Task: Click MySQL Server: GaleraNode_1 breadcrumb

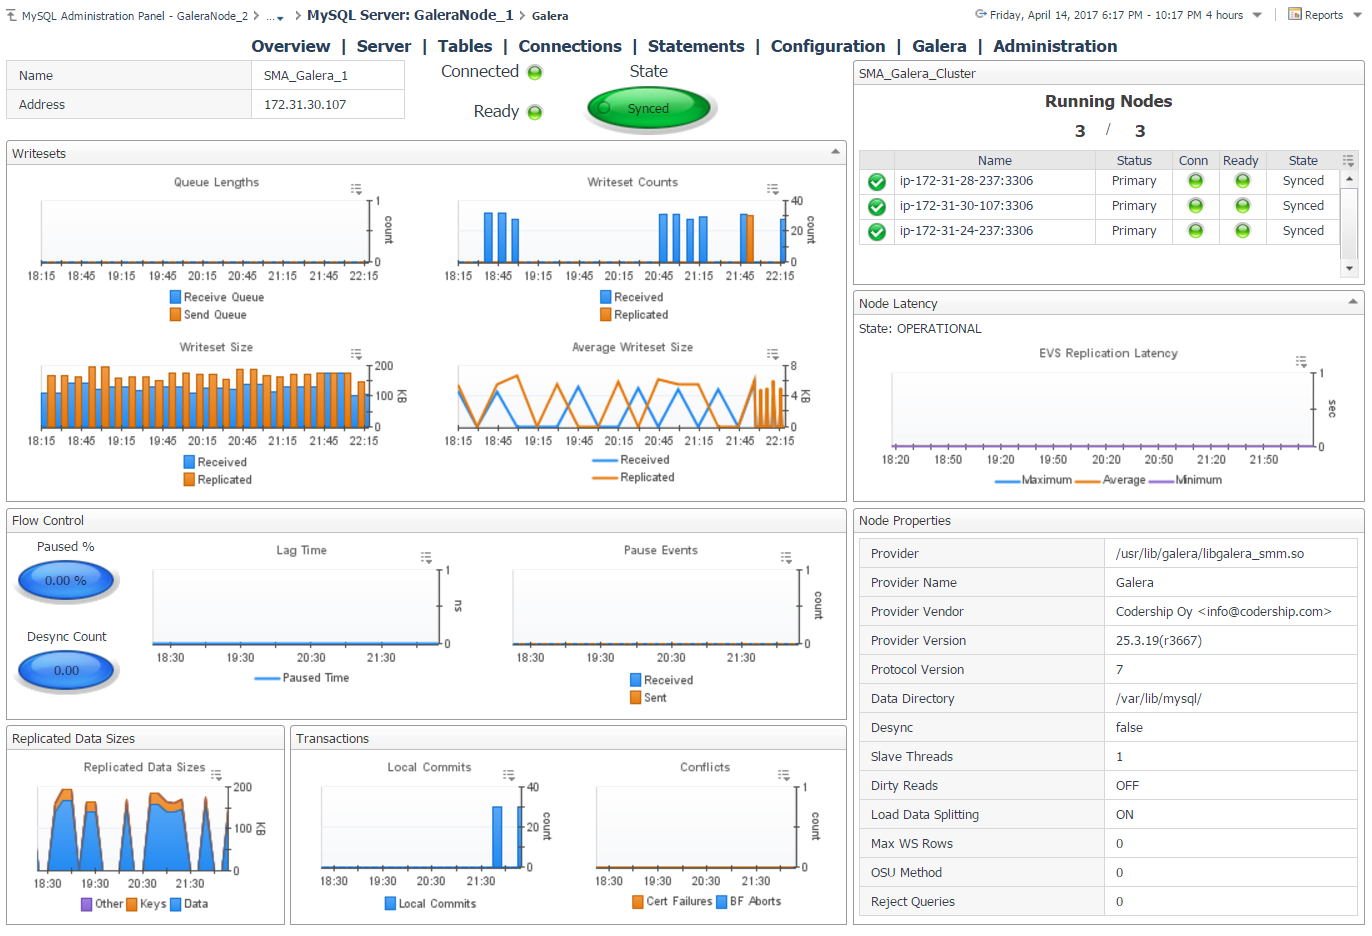Action: (410, 15)
